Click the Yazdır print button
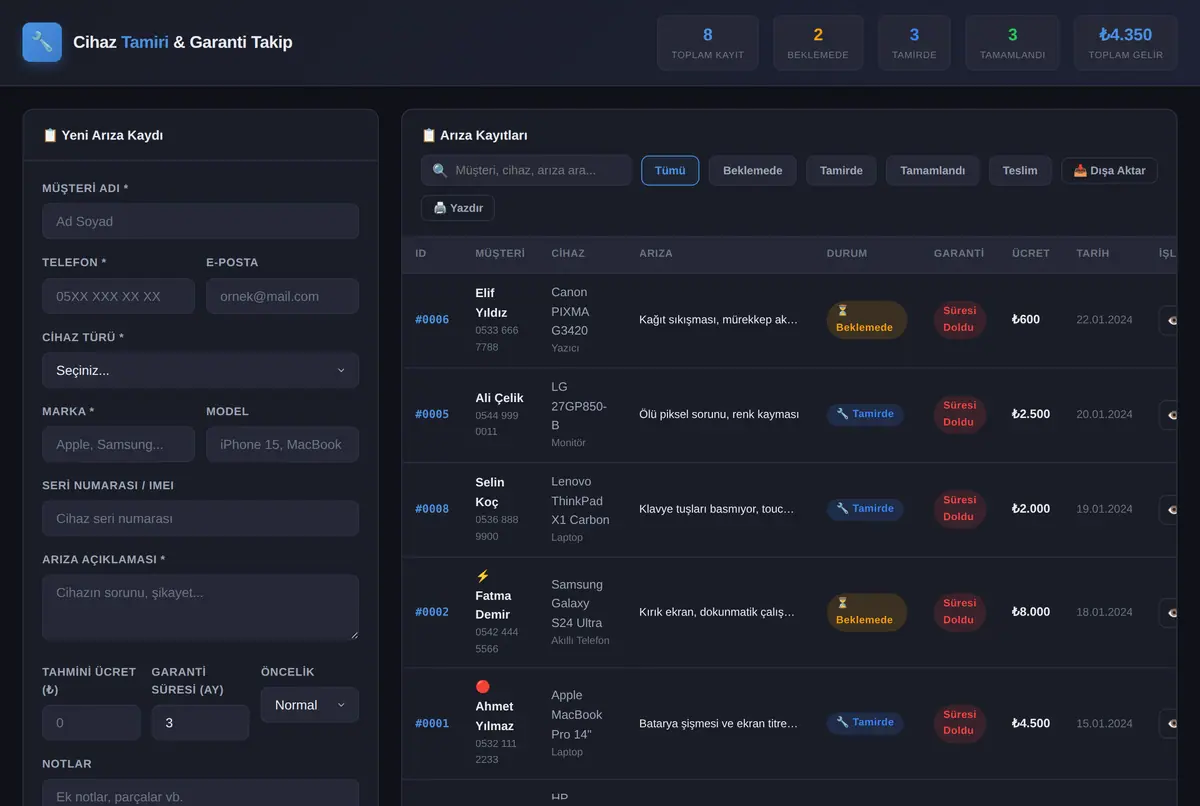1200x806 pixels. click(458, 208)
